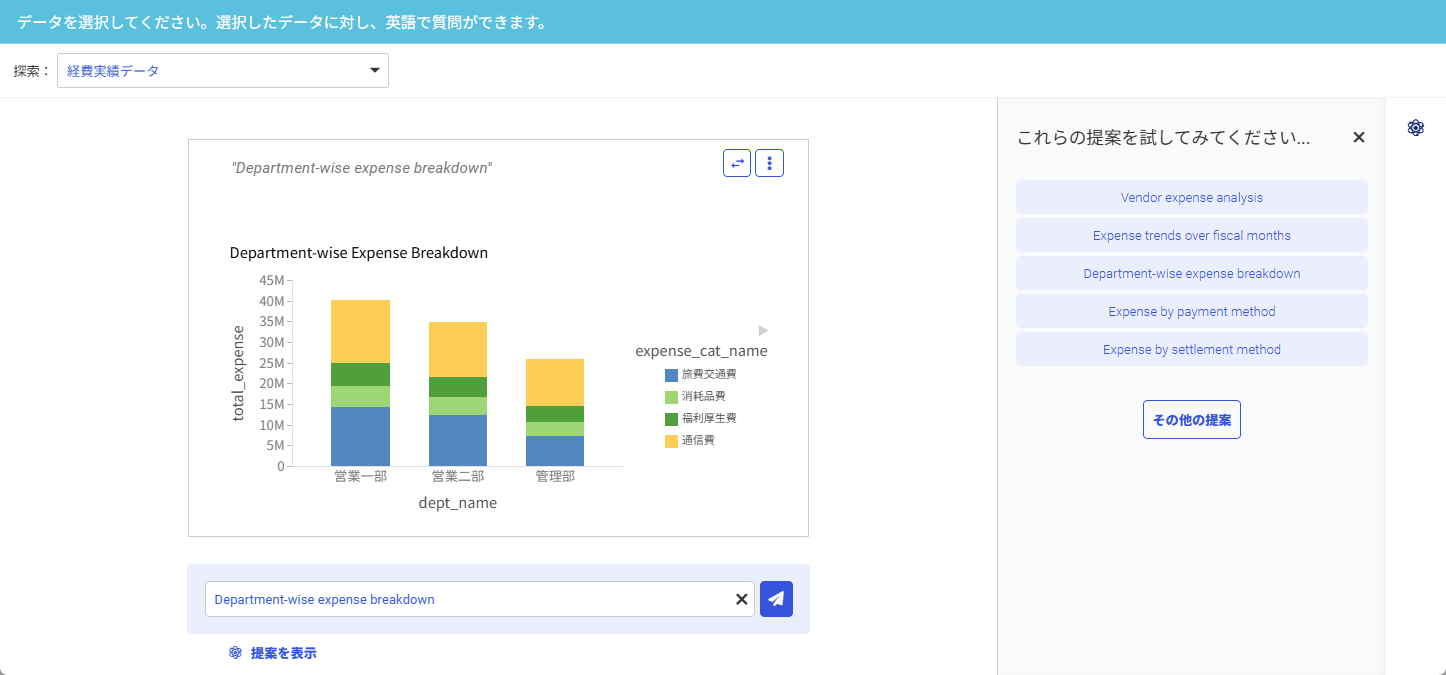Click the italic quoted query text above chart

pyautogui.click(x=362, y=168)
